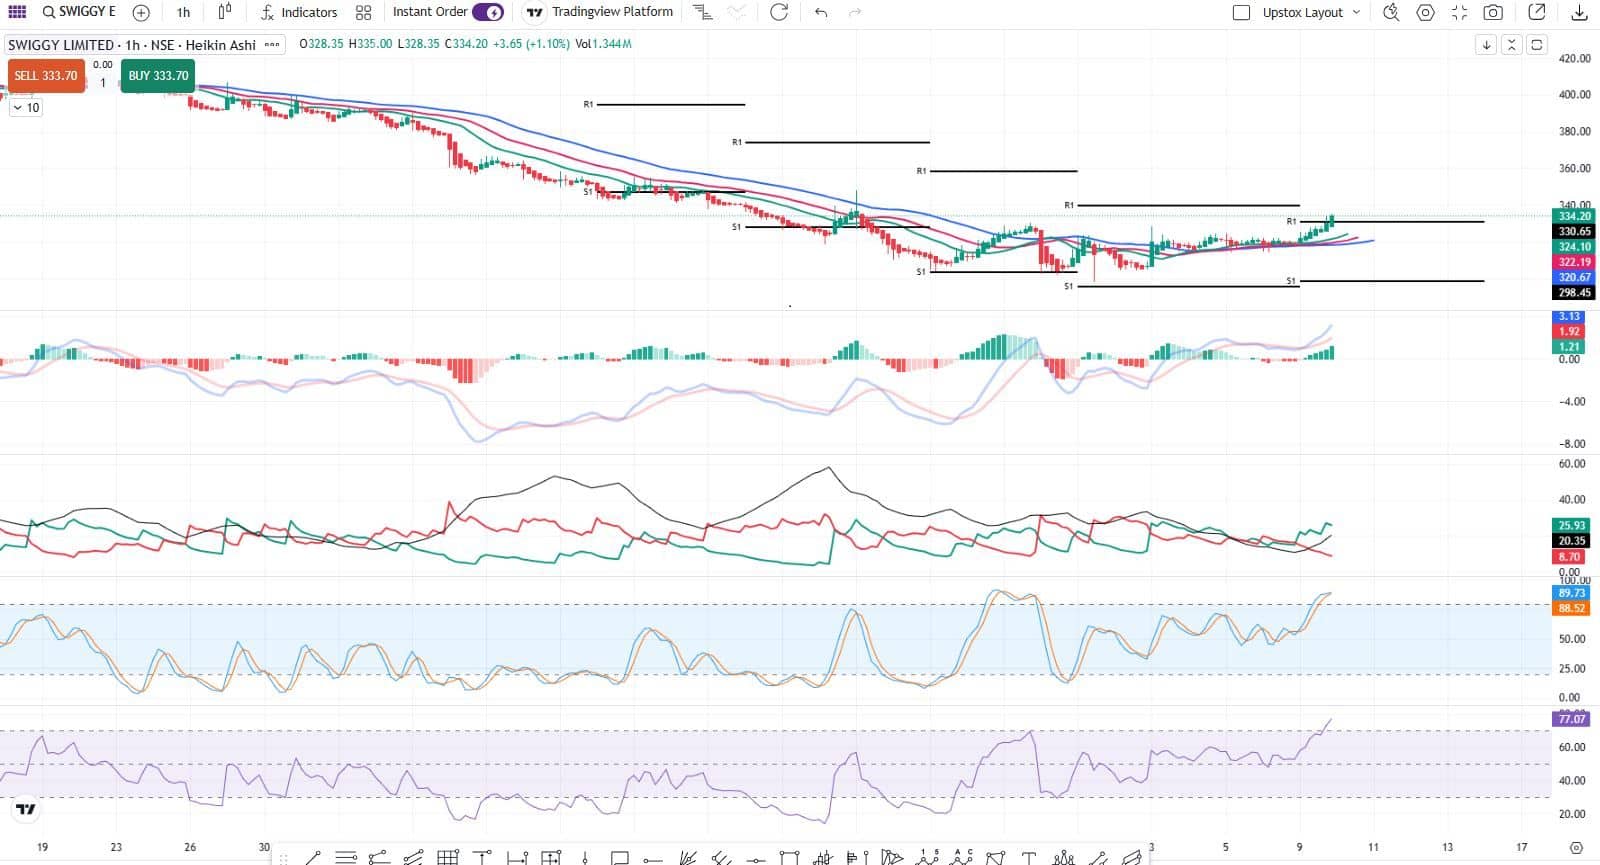Open symbol search for SWIGGY E

pyautogui.click(x=80, y=12)
